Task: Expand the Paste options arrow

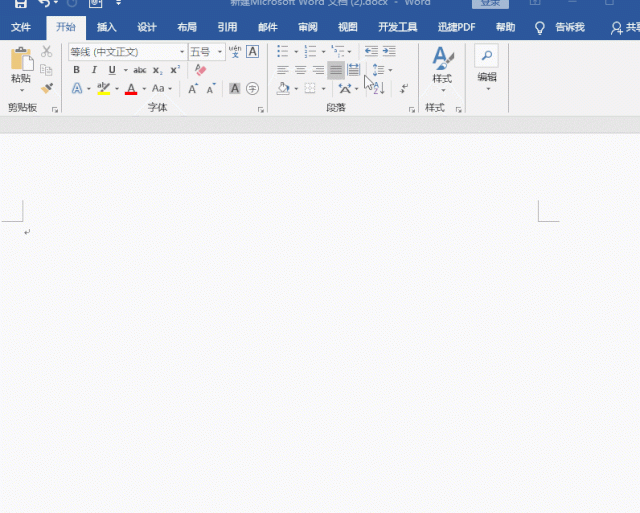Action: 22,90
